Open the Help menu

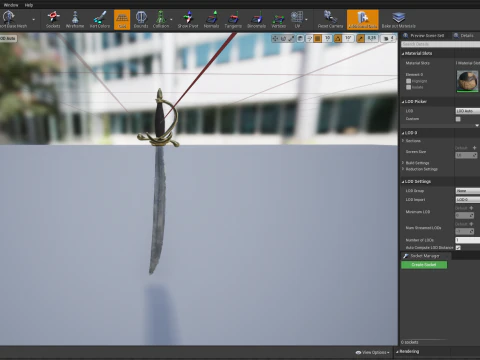[29, 5]
